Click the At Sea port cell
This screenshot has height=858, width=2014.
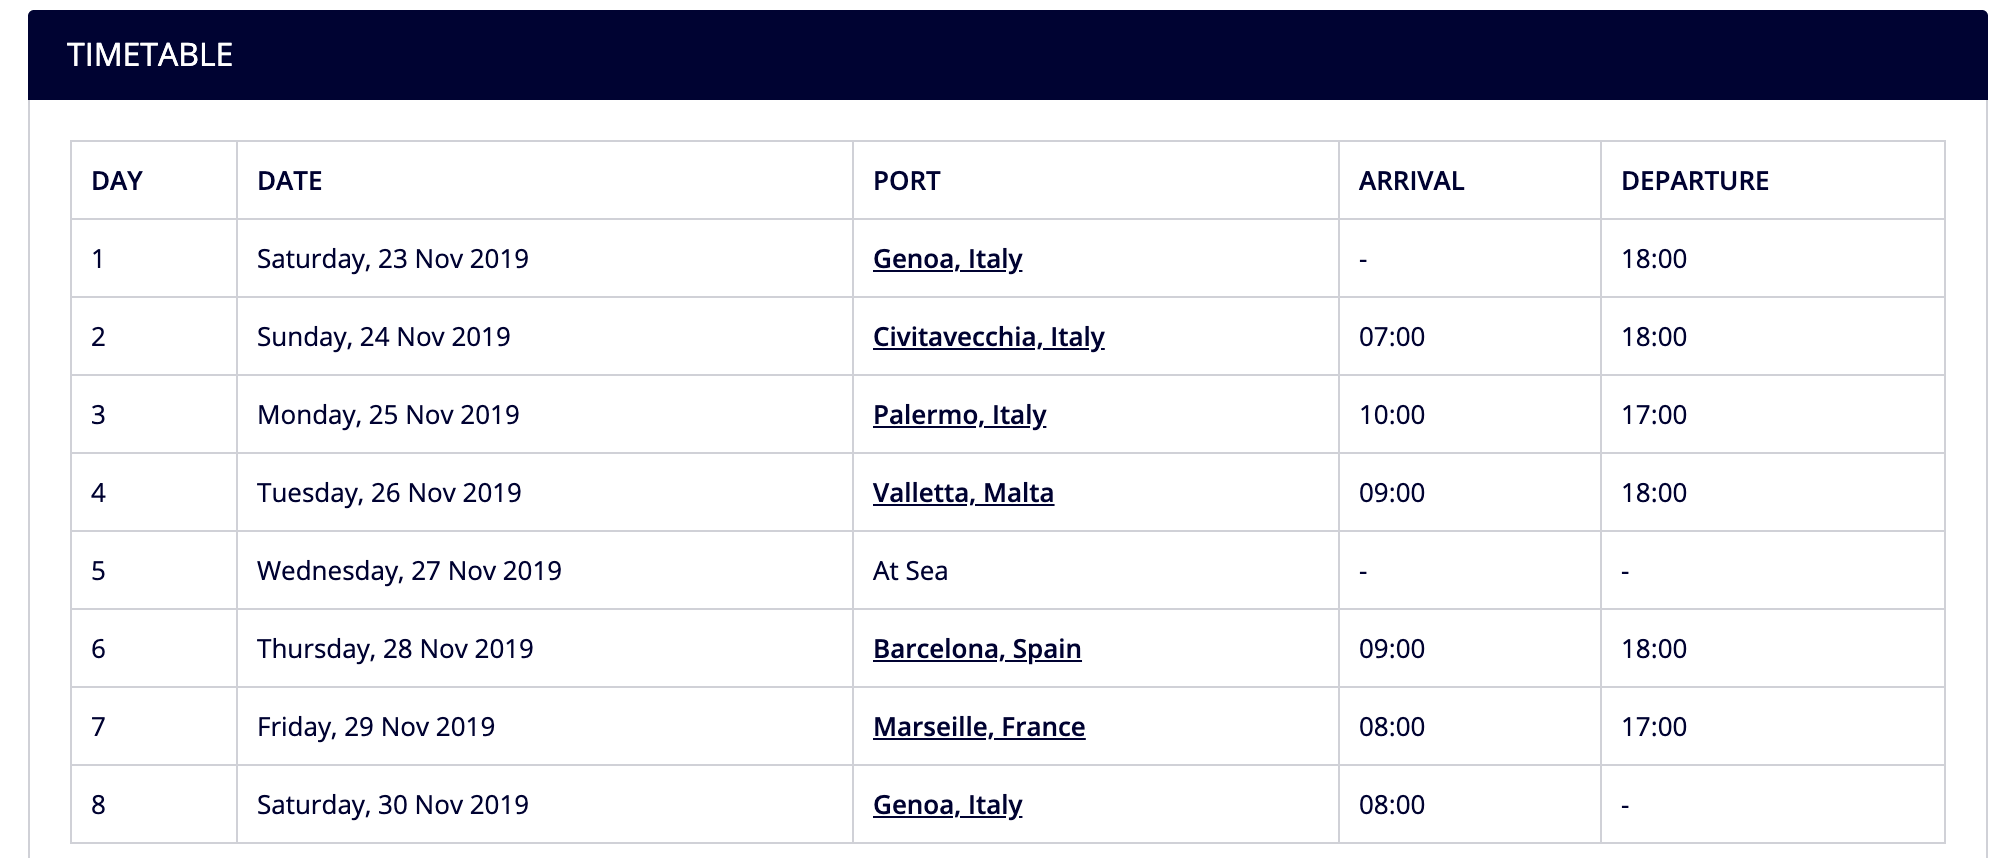coord(1096,571)
